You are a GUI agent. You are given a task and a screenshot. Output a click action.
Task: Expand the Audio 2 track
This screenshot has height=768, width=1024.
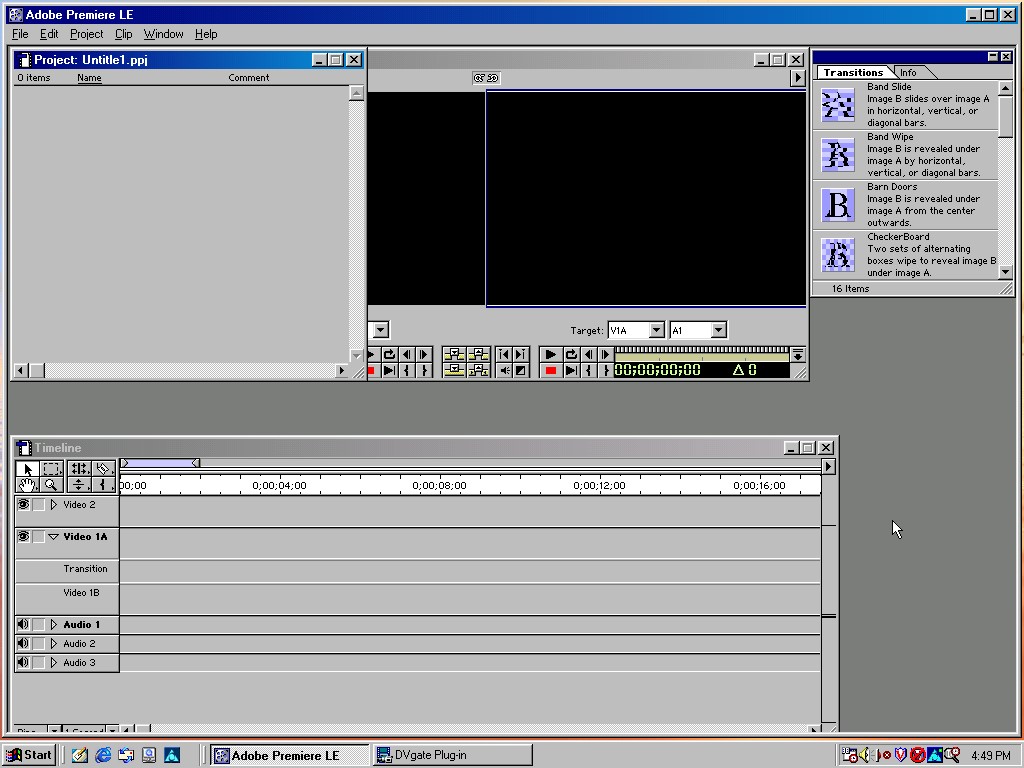[54, 643]
